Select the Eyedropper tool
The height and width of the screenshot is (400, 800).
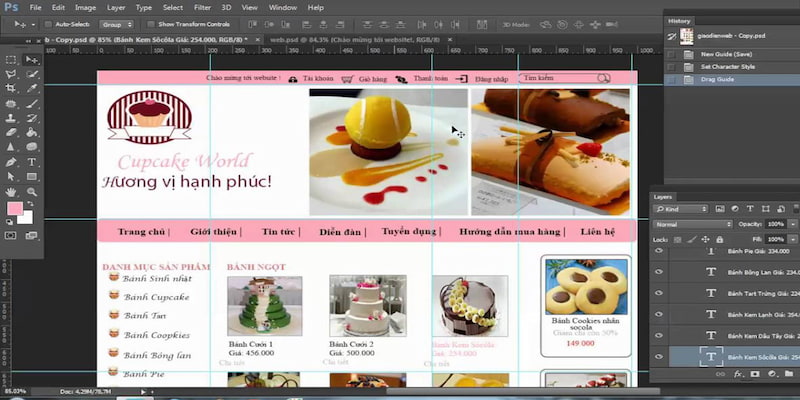(32, 89)
